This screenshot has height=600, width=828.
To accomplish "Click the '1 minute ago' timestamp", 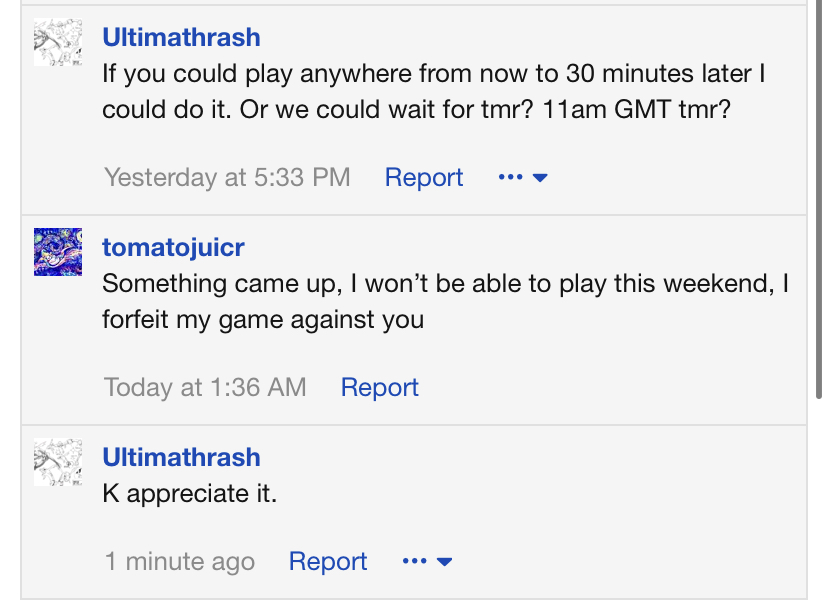I will coord(179,562).
